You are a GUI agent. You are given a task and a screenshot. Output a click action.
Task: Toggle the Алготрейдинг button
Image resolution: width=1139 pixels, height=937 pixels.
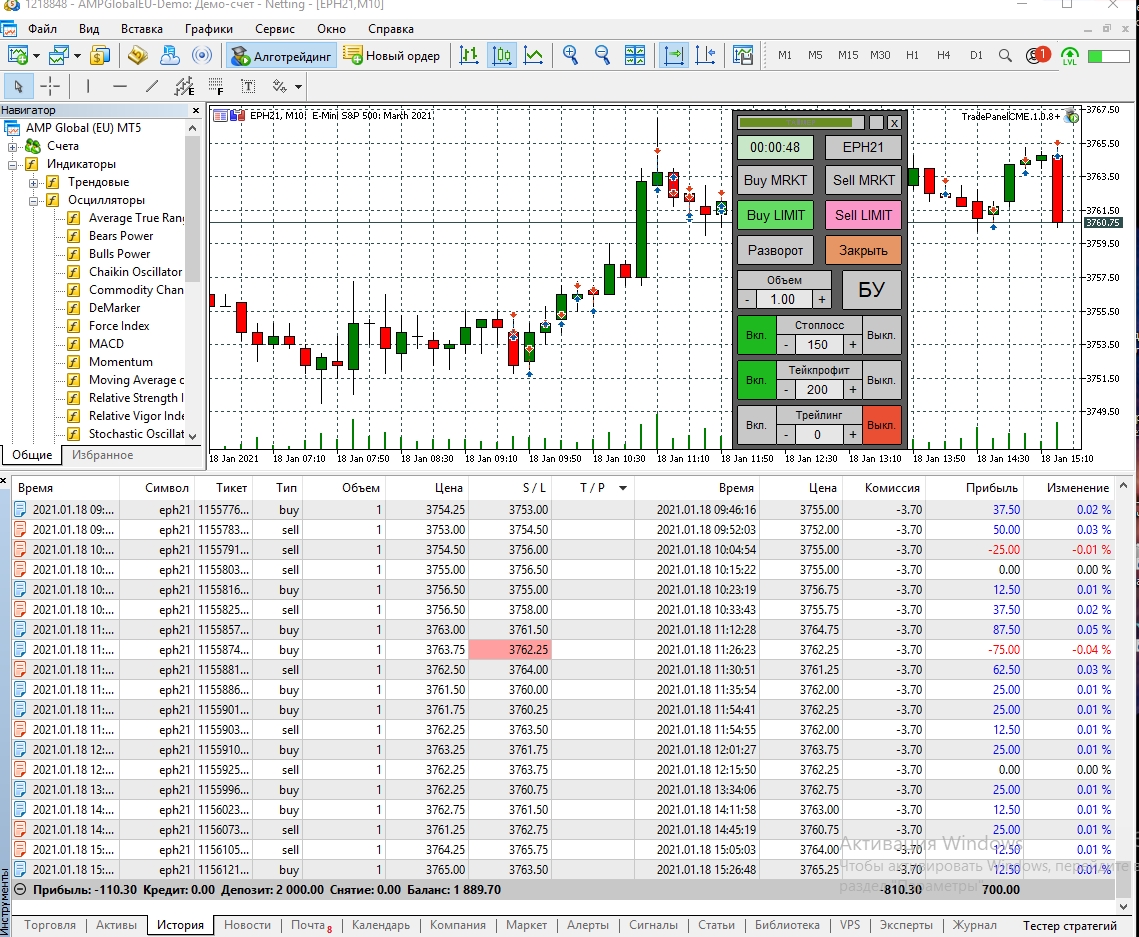click(x=281, y=56)
